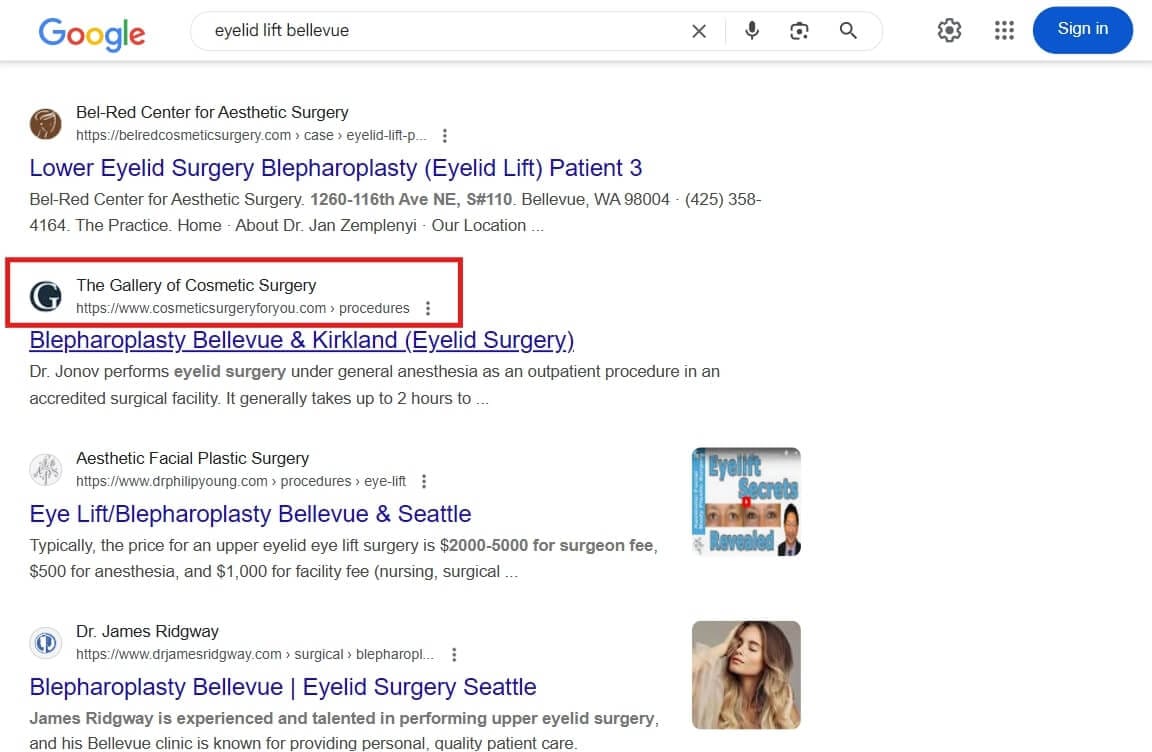
Task: Open the Lower Eyelid Surgery Blepharoplasty Patient 3 link
Action: tap(336, 168)
